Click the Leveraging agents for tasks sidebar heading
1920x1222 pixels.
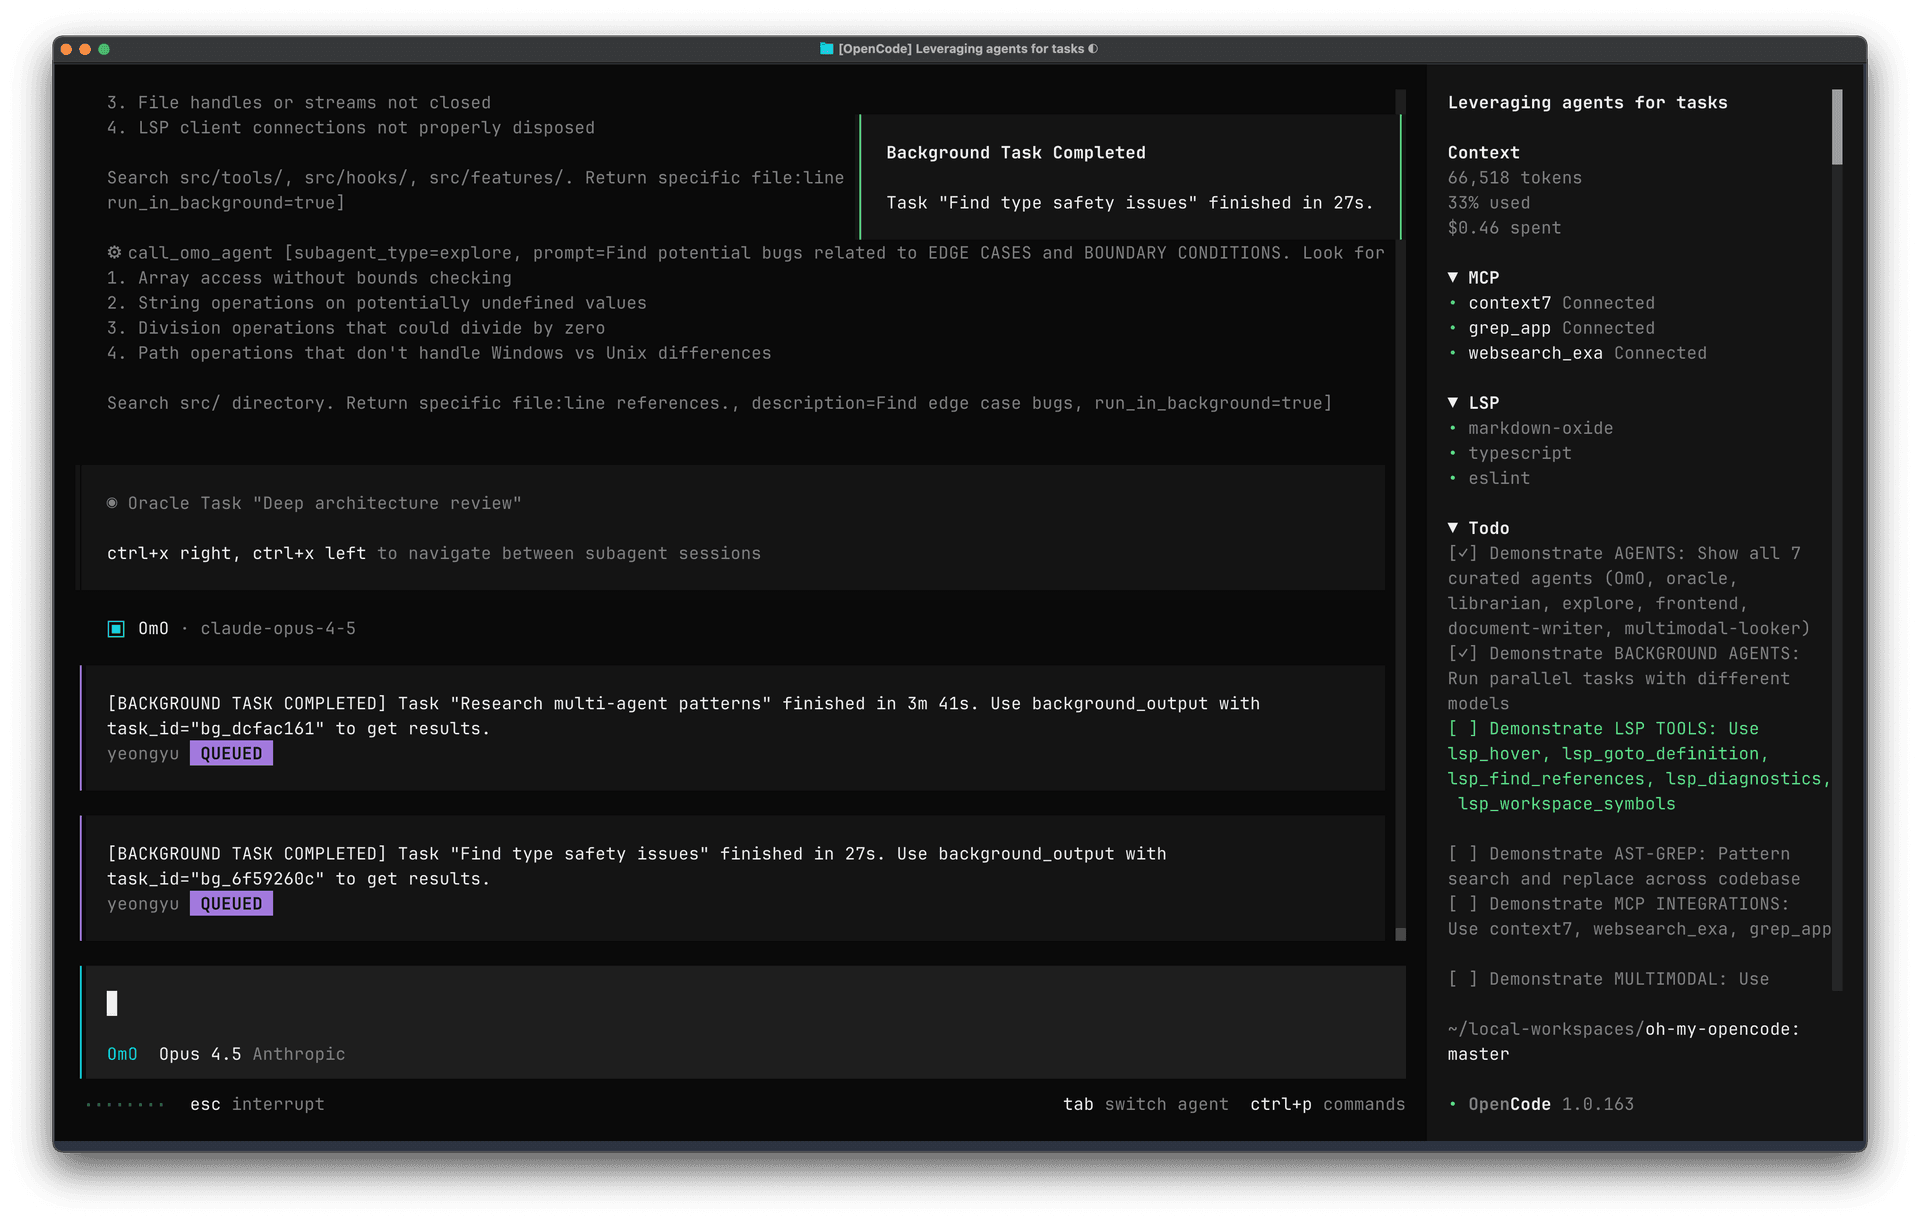coord(1587,103)
